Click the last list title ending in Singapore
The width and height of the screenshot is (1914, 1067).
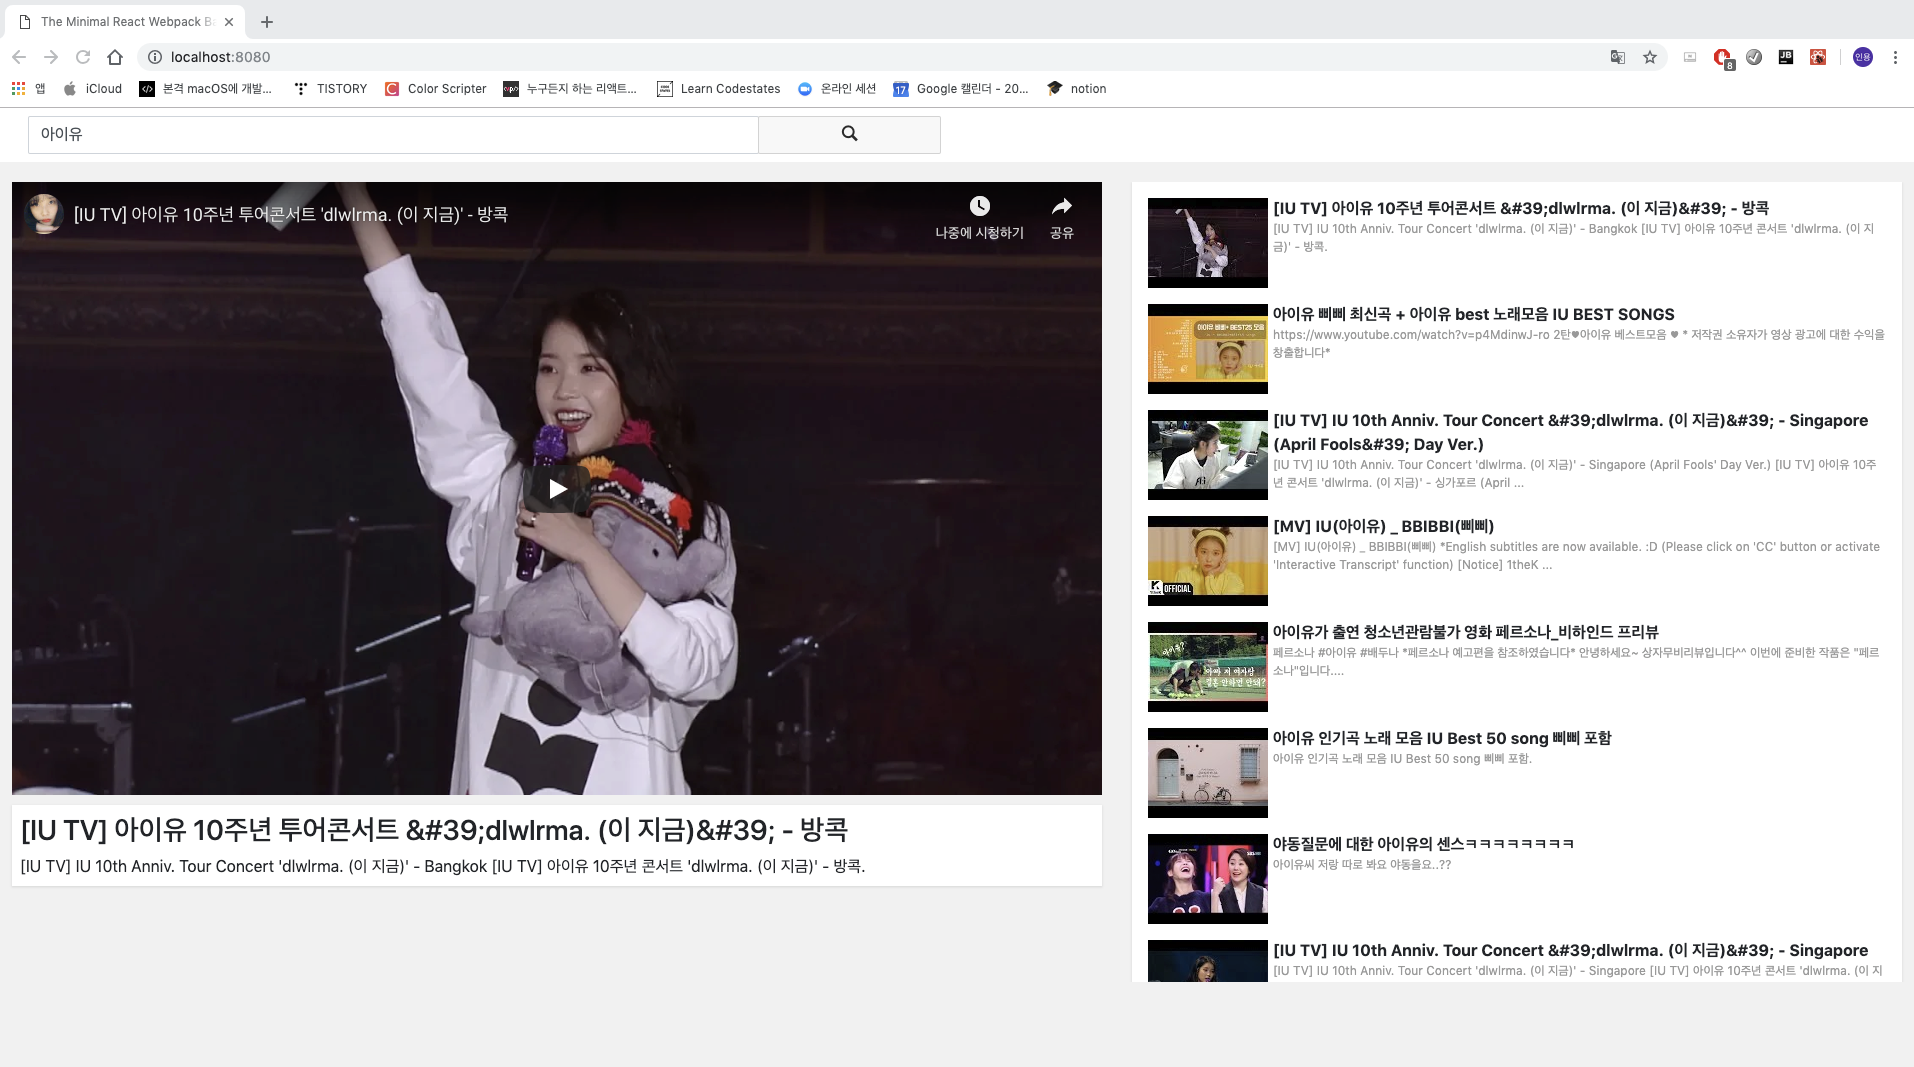coord(1570,950)
